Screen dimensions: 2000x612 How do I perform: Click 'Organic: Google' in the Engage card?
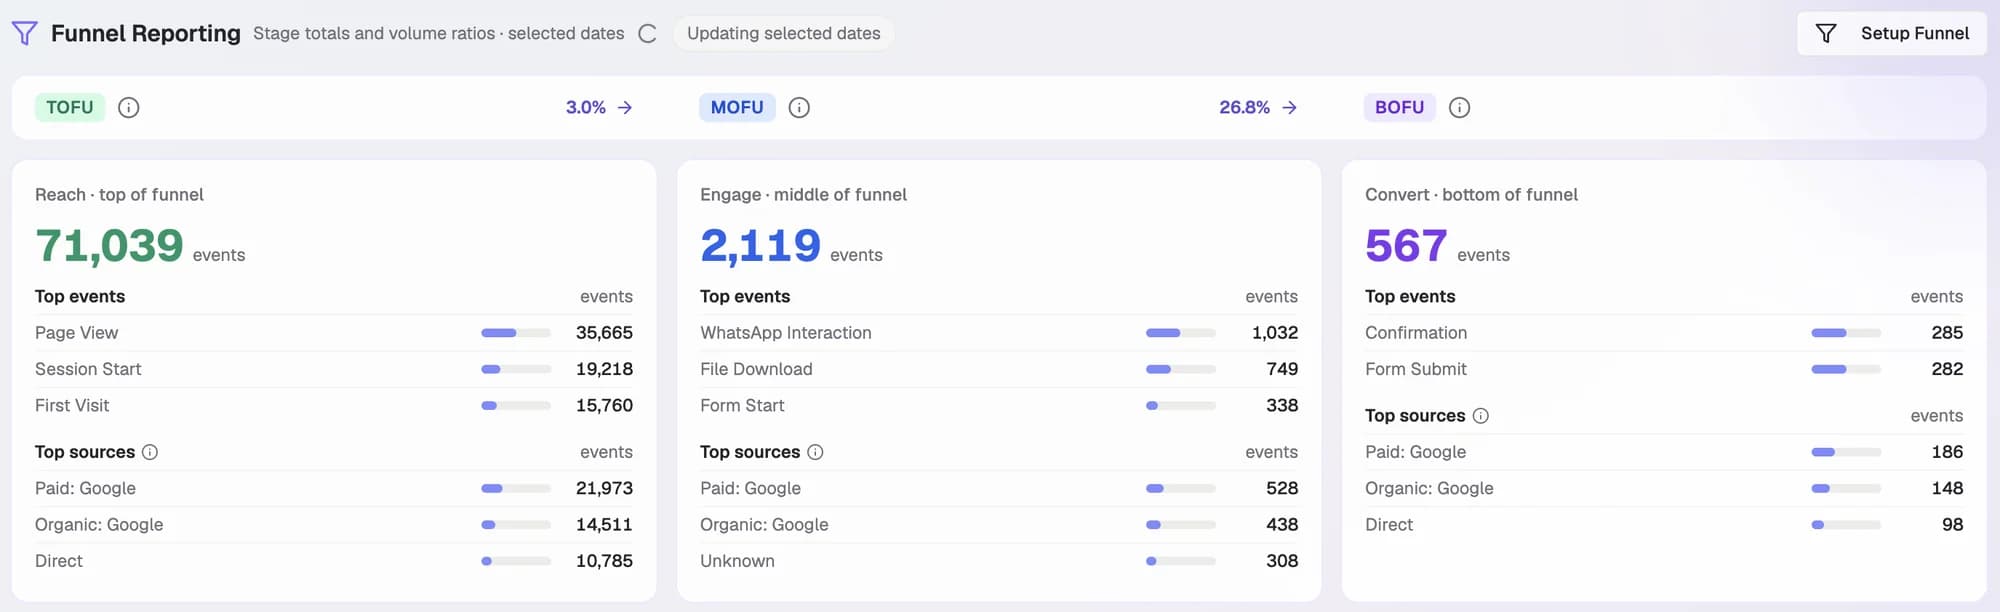[x=764, y=524]
